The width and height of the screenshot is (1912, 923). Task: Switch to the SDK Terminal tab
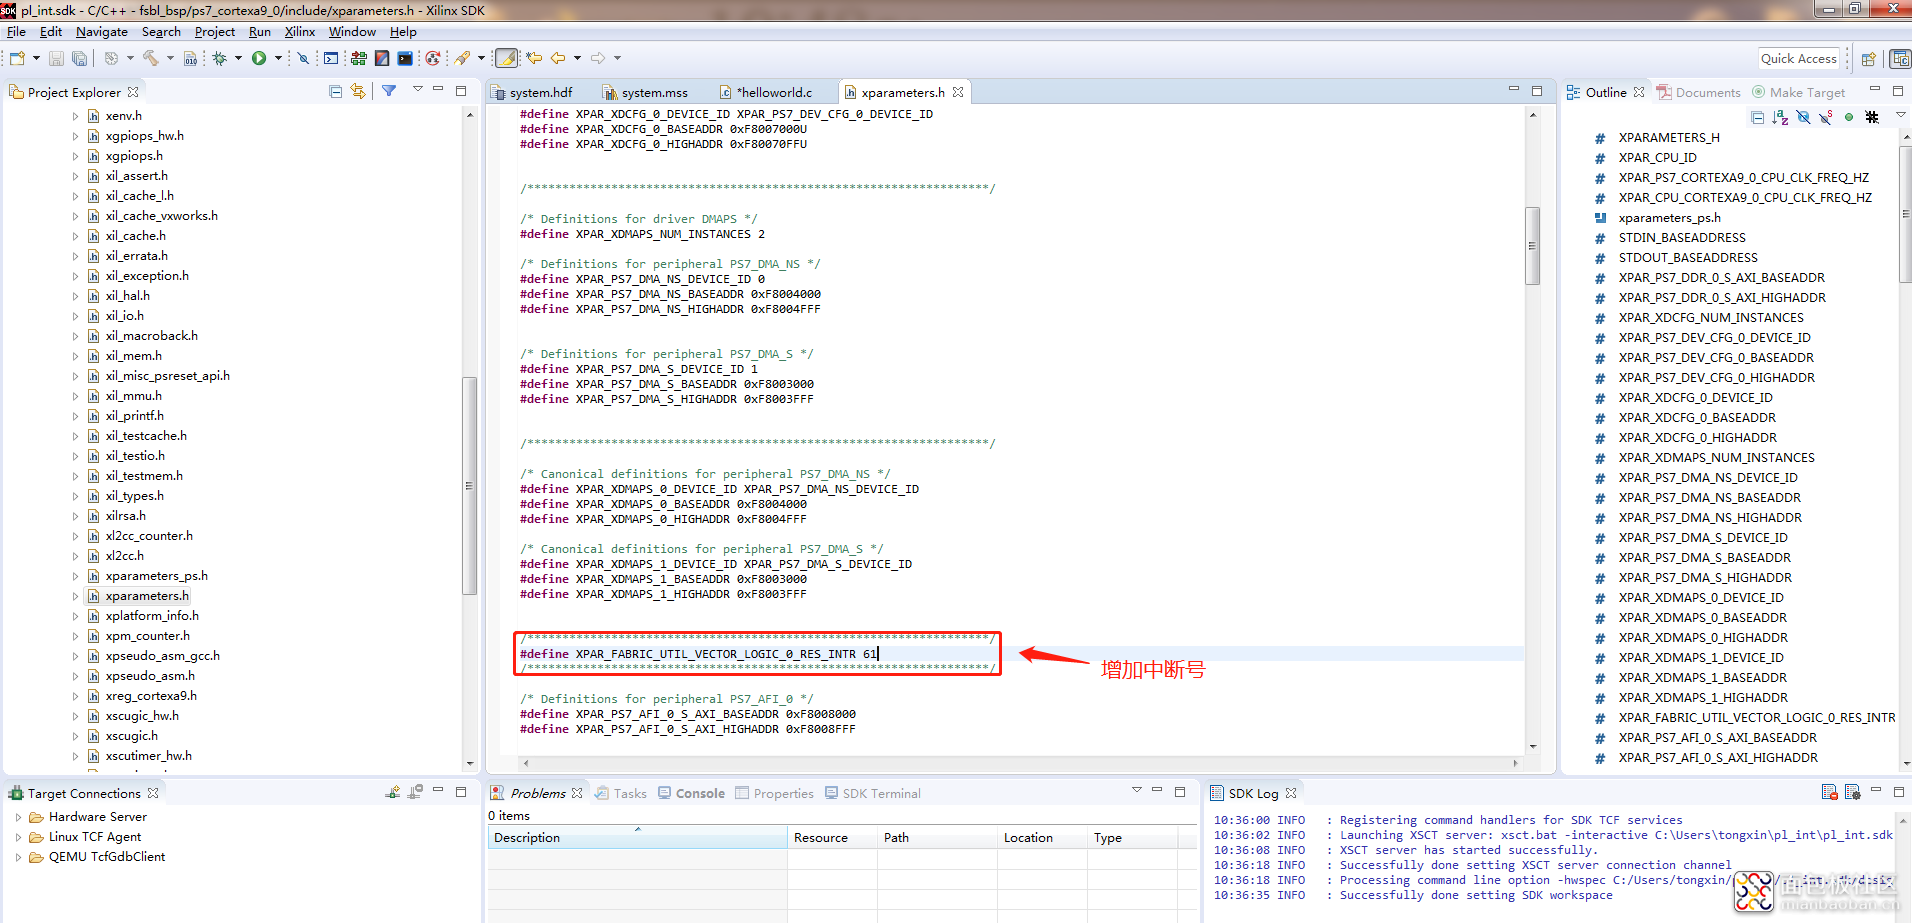point(872,793)
